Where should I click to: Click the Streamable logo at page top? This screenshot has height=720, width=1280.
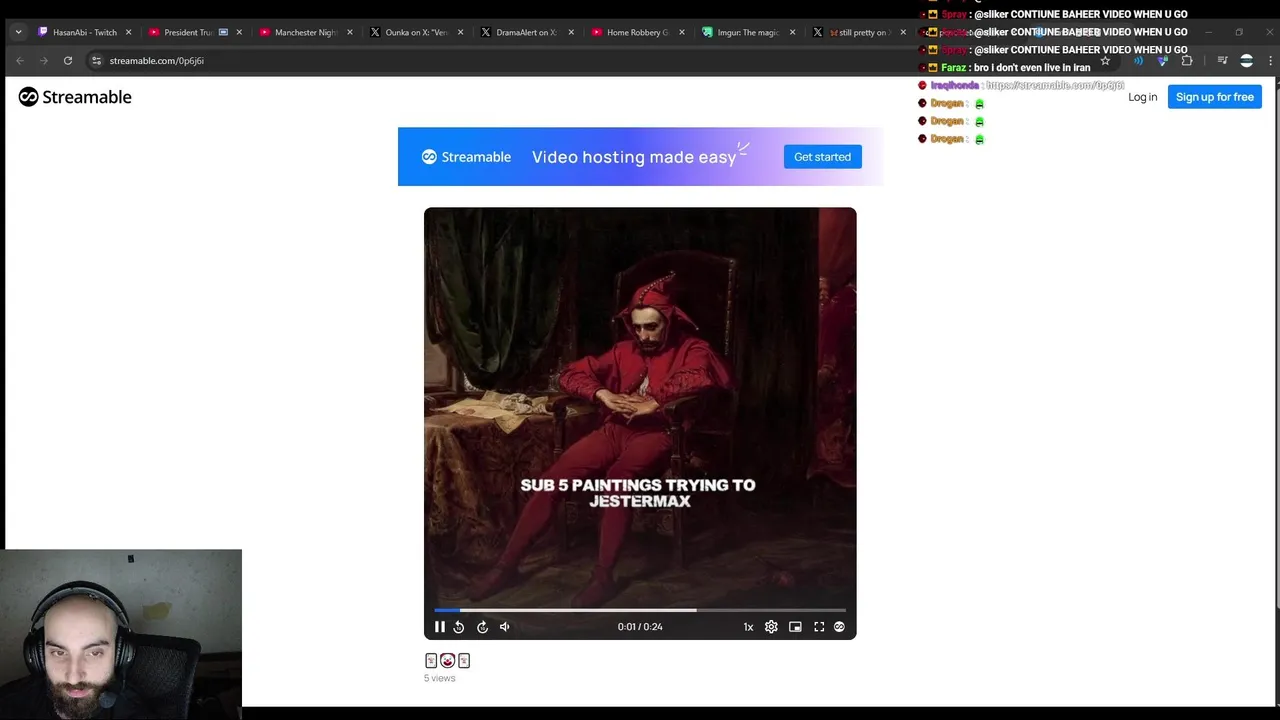[x=75, y=97]
